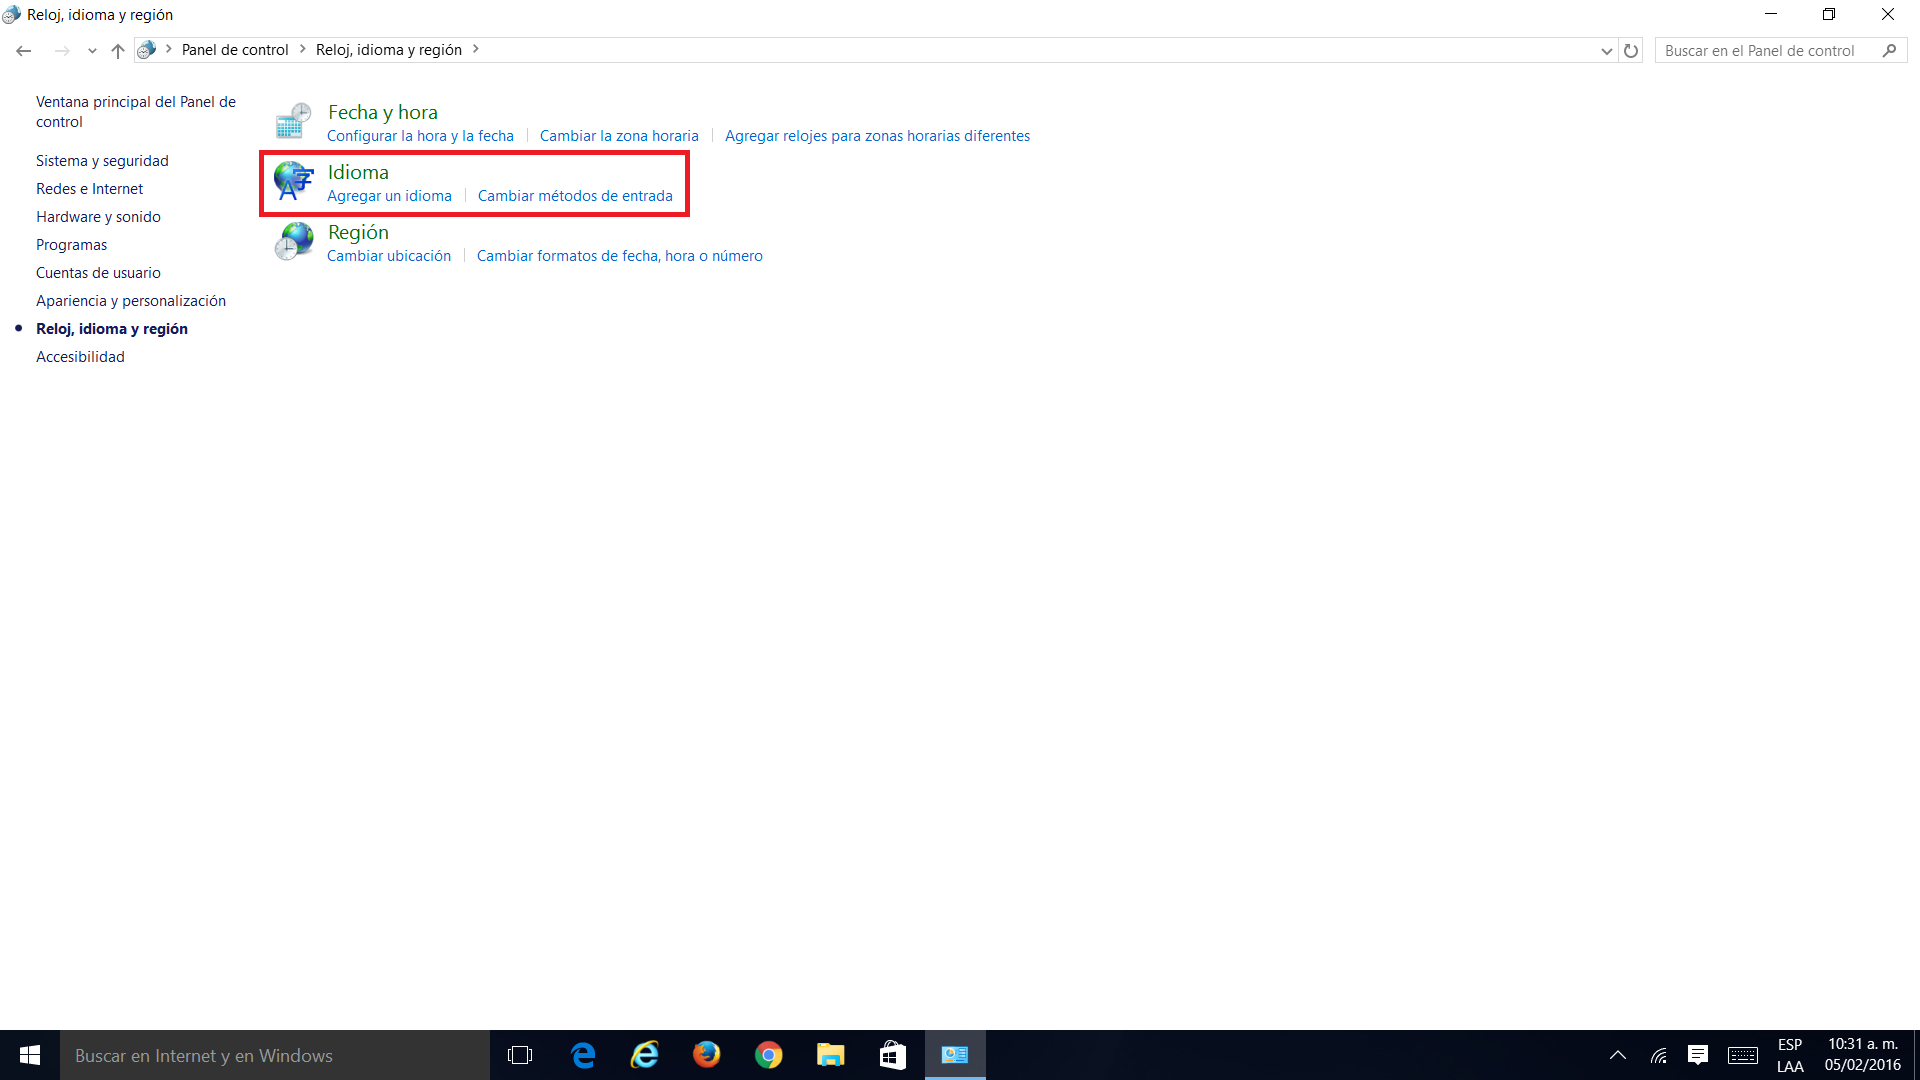Show hidden system tray icons
This screenshot has height=1080, width=1920.
click(1617, 1055)
